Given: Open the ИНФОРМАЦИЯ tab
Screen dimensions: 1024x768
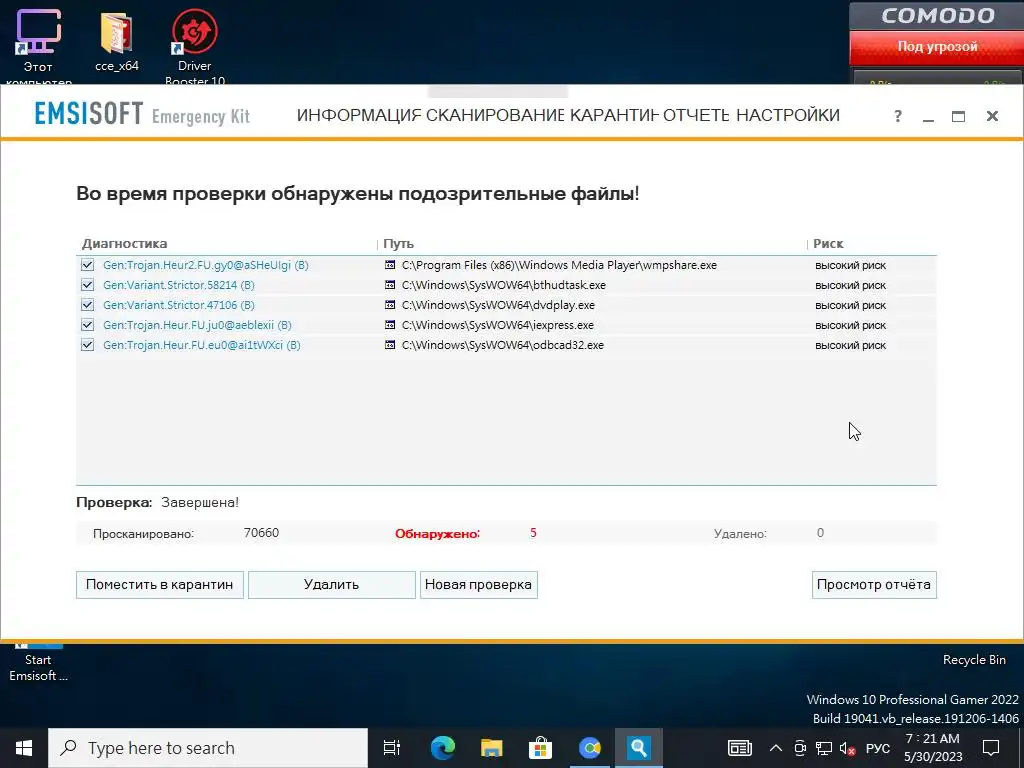Looking at the screenshot, I should click(x=359, y=115).
